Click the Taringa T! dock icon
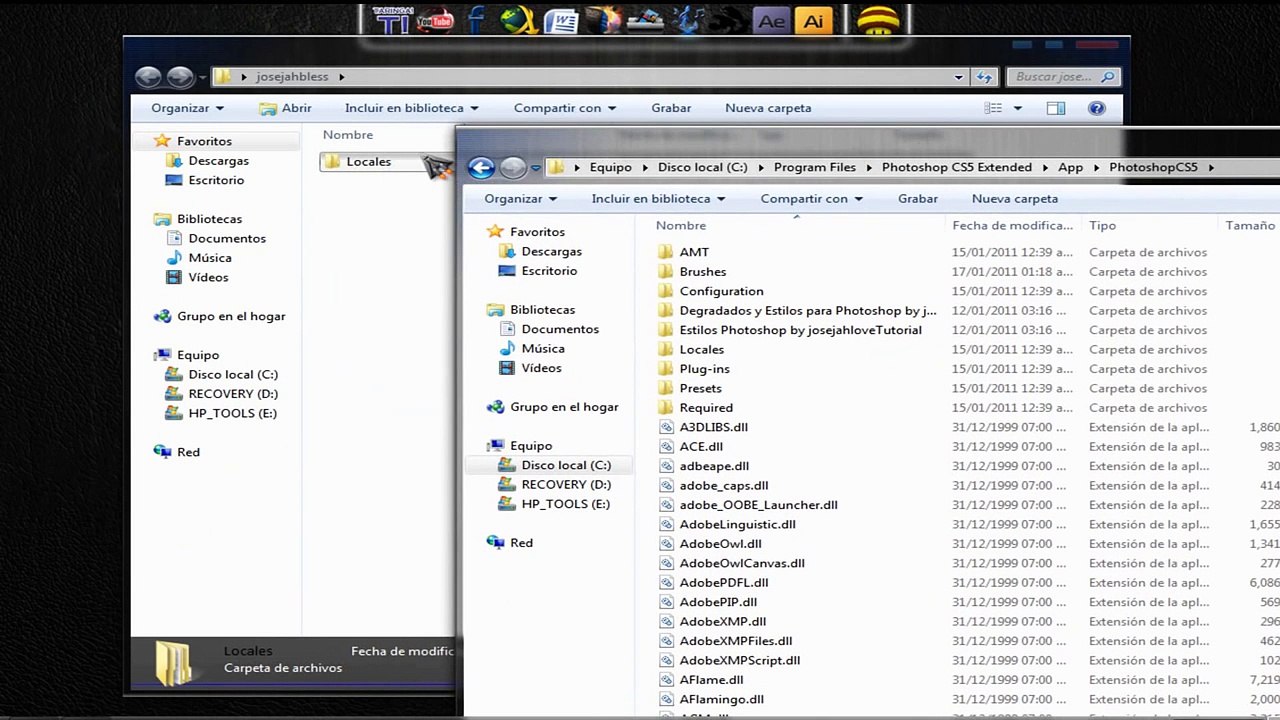Screen dimensions: 1280x720 pyautogui.click(x=391, y=21)
